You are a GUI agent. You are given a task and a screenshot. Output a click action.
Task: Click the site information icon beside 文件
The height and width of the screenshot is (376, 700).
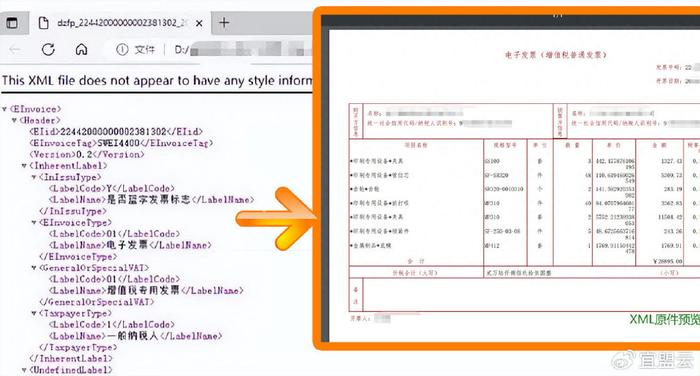pyautogui.click(x=122, y=49)
